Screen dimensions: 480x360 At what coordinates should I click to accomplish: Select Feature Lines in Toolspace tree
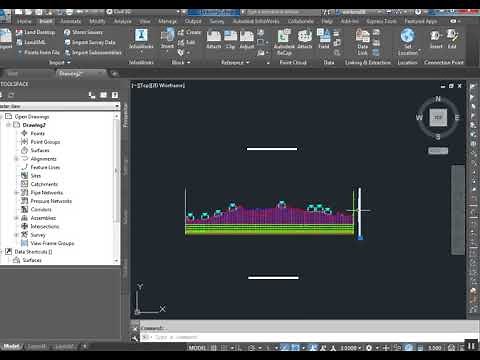click(45, 167)
